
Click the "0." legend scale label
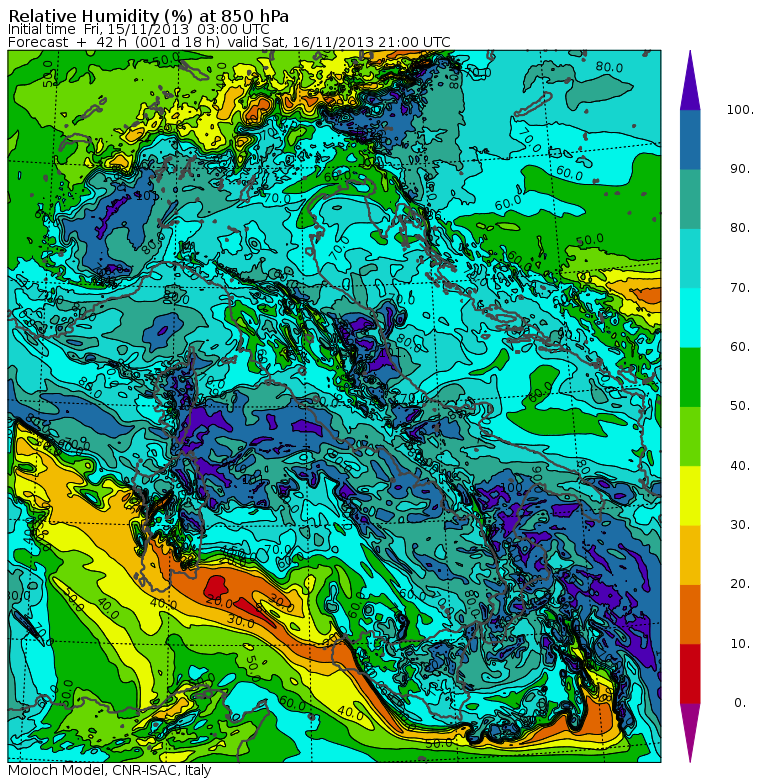pyautogui.click(x=740, y=702)
